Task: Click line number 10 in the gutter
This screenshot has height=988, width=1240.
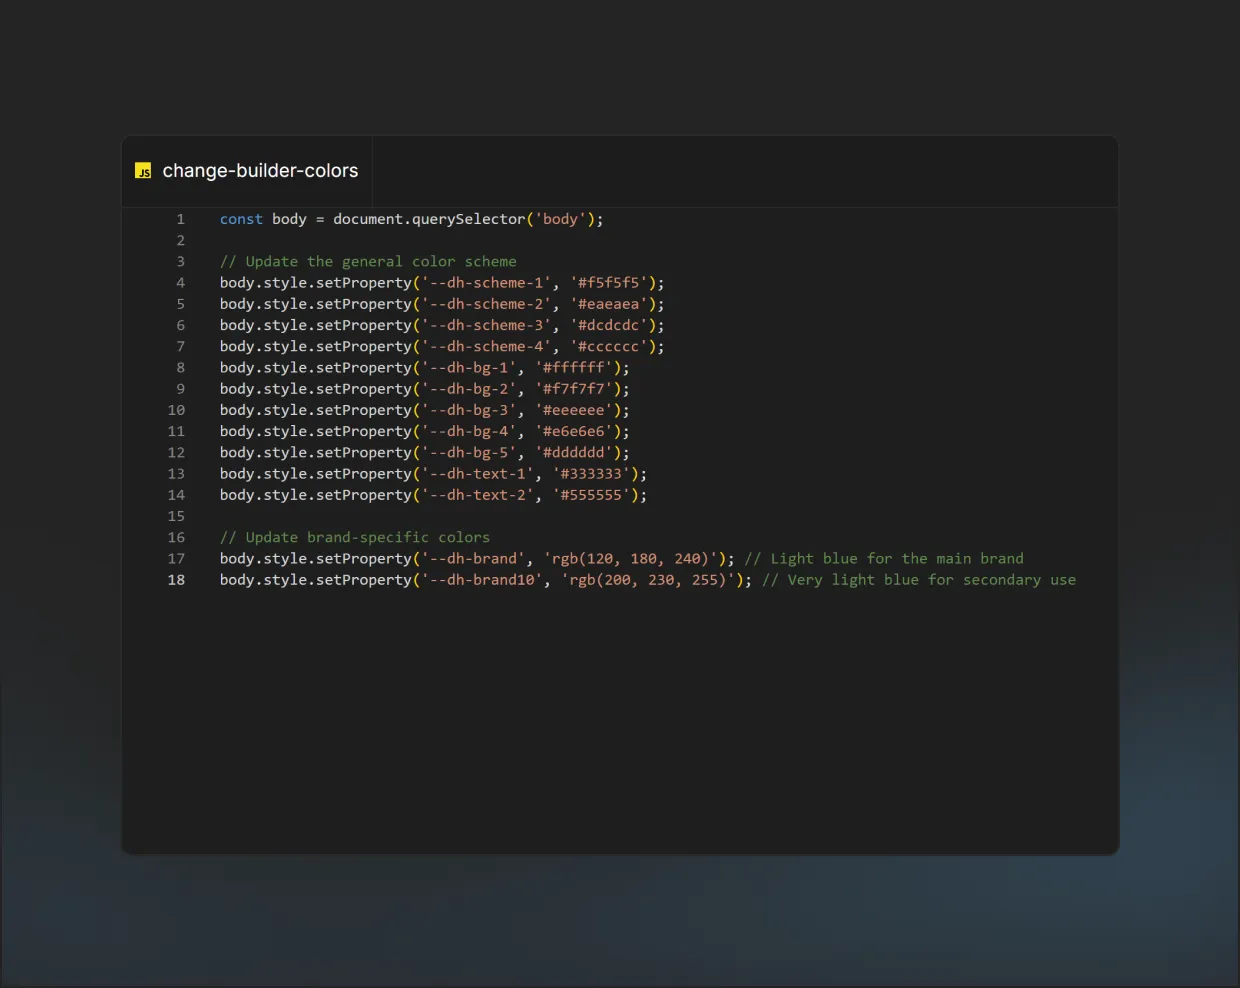Action: [x=176, y=410]
